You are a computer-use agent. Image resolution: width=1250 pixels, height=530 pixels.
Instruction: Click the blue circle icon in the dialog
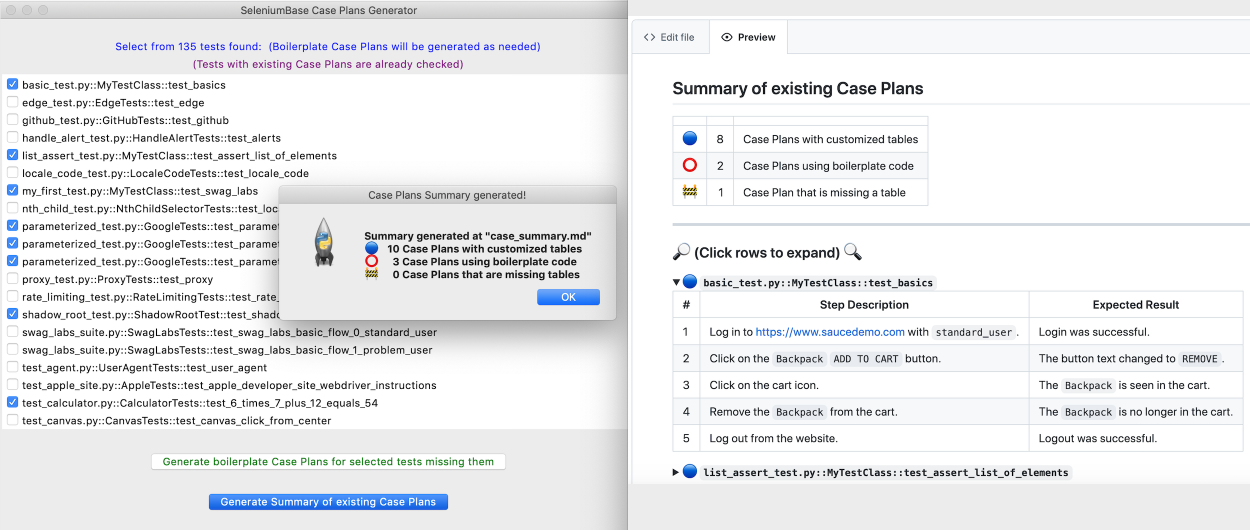click(371, 248)
